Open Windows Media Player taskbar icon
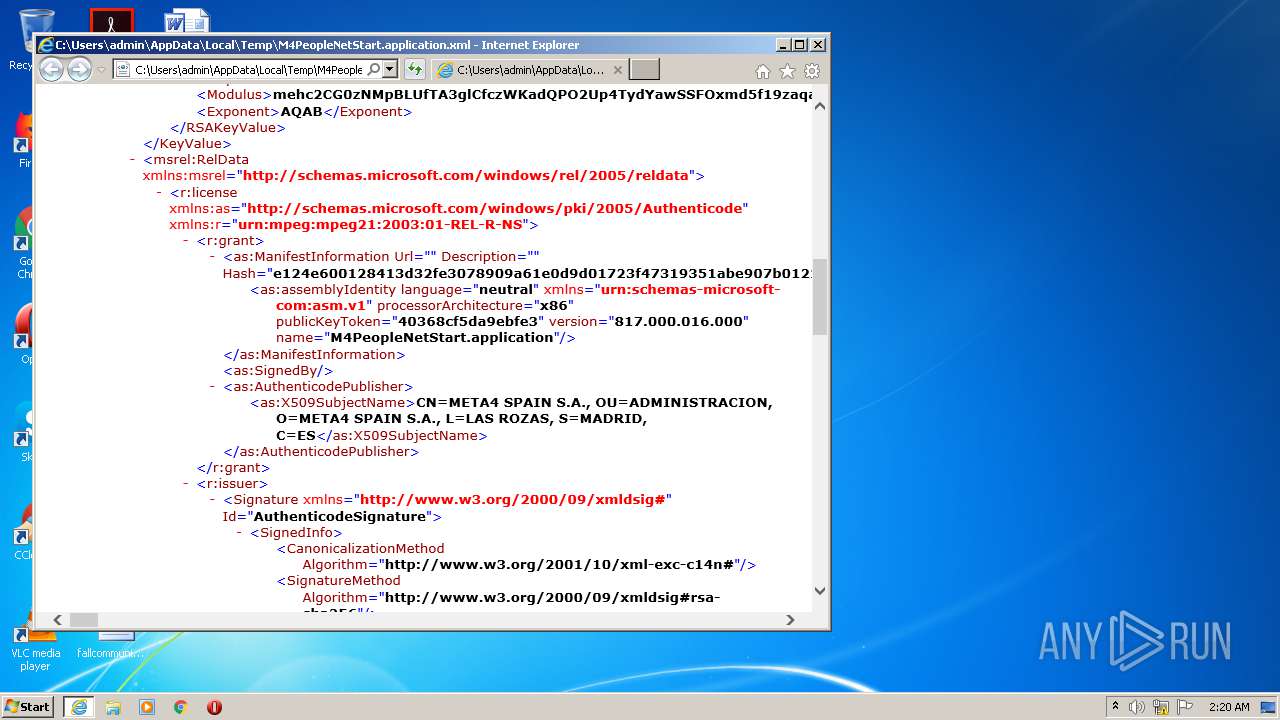Viewport: 1280px width, 720px height. click(x=147, y=706)
